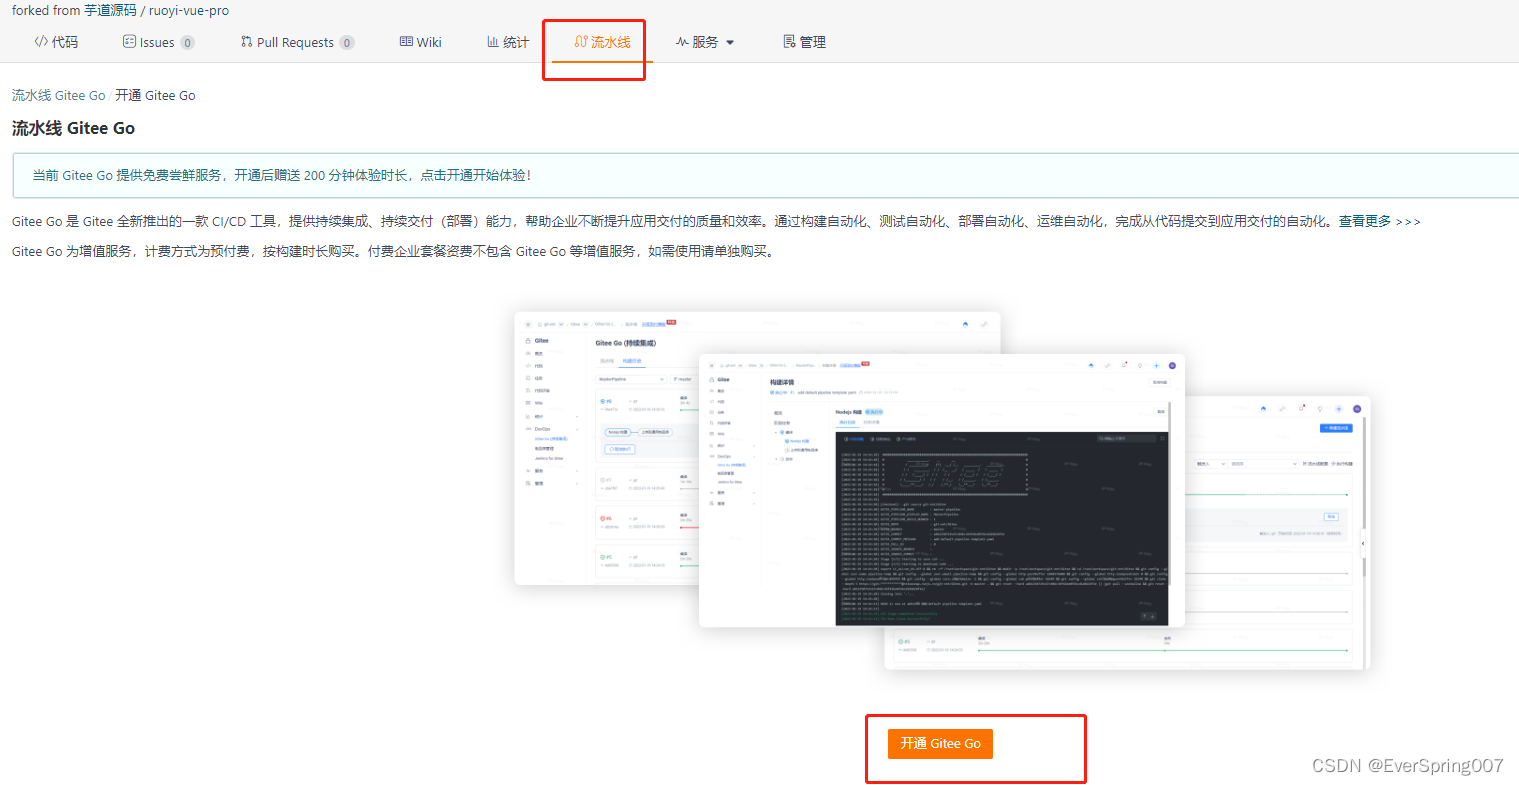
Task: Open the ruoyi-vue-pro fork source link
Action: (189, 10)
